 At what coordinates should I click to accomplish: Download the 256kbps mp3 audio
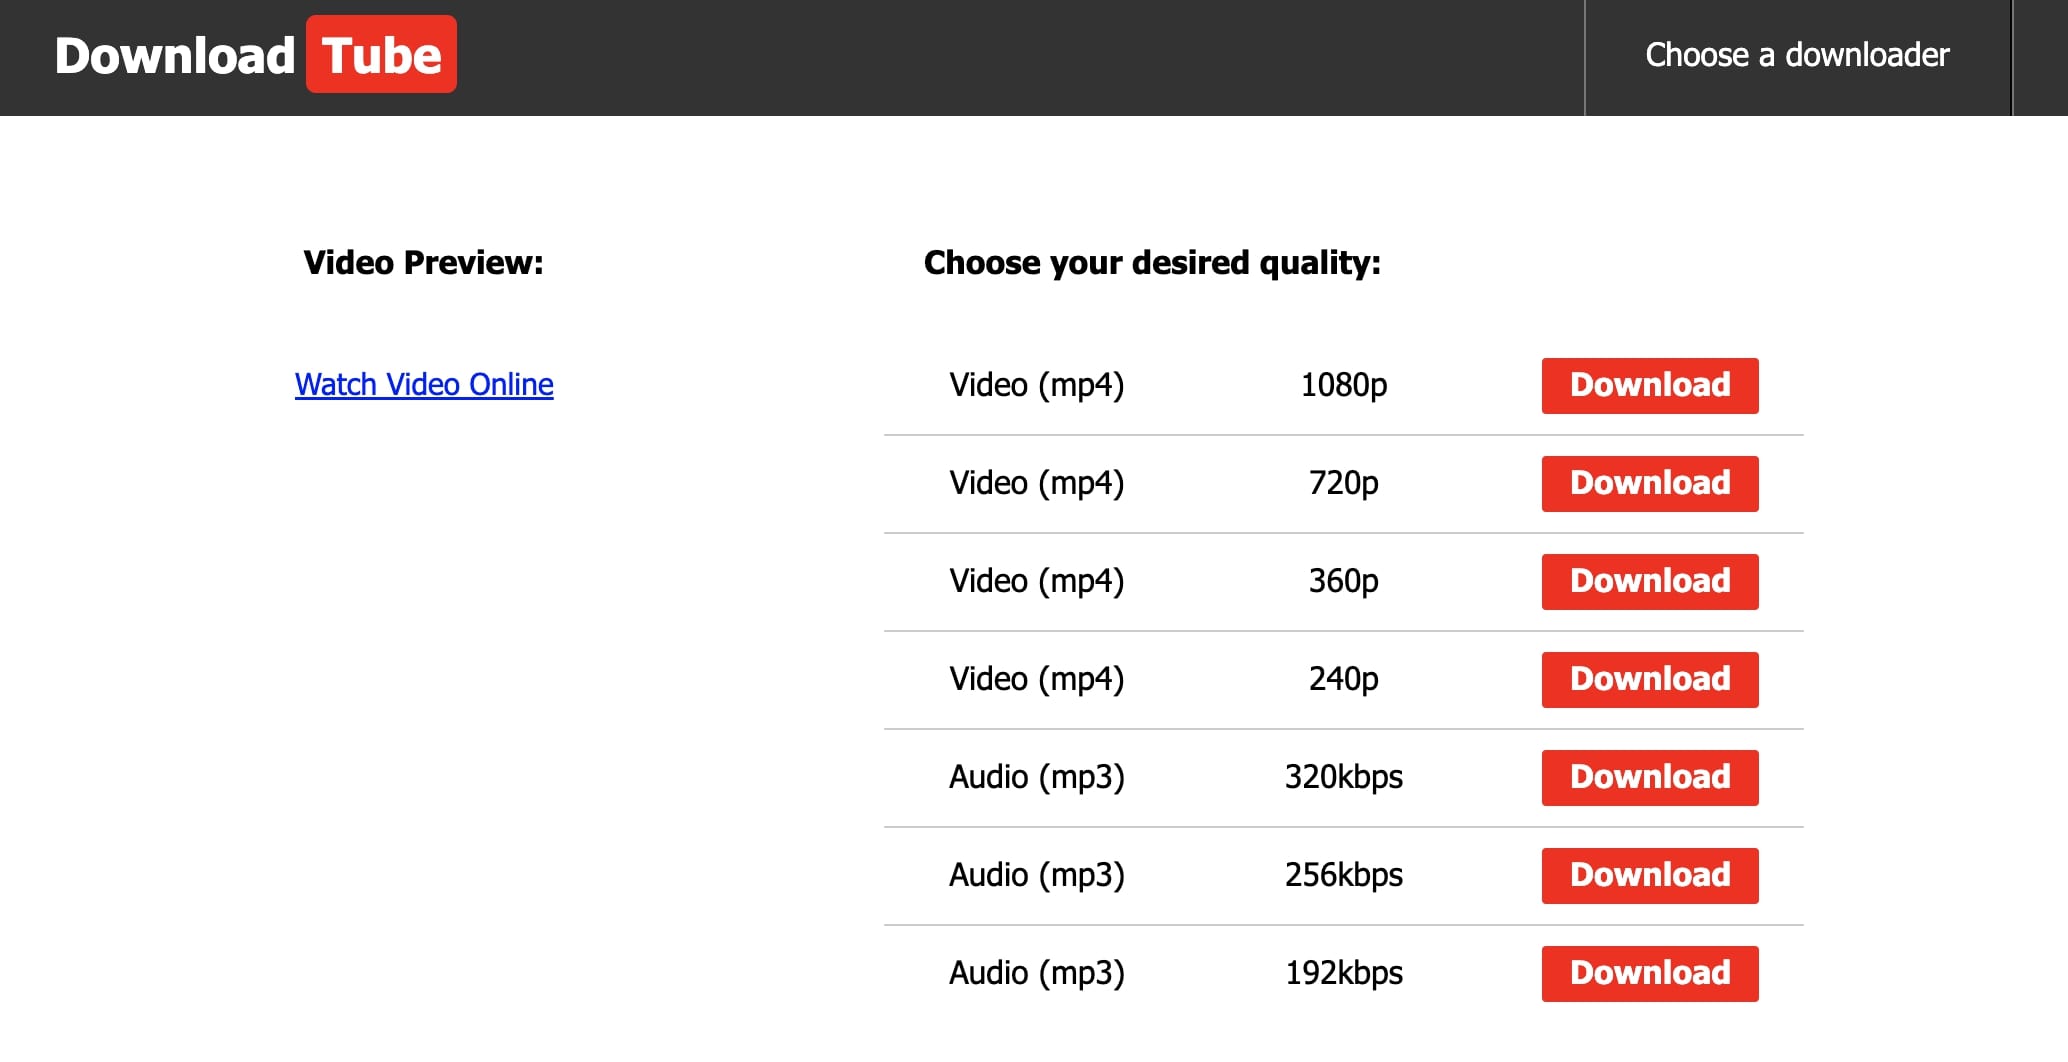[x=1649, y=876]
